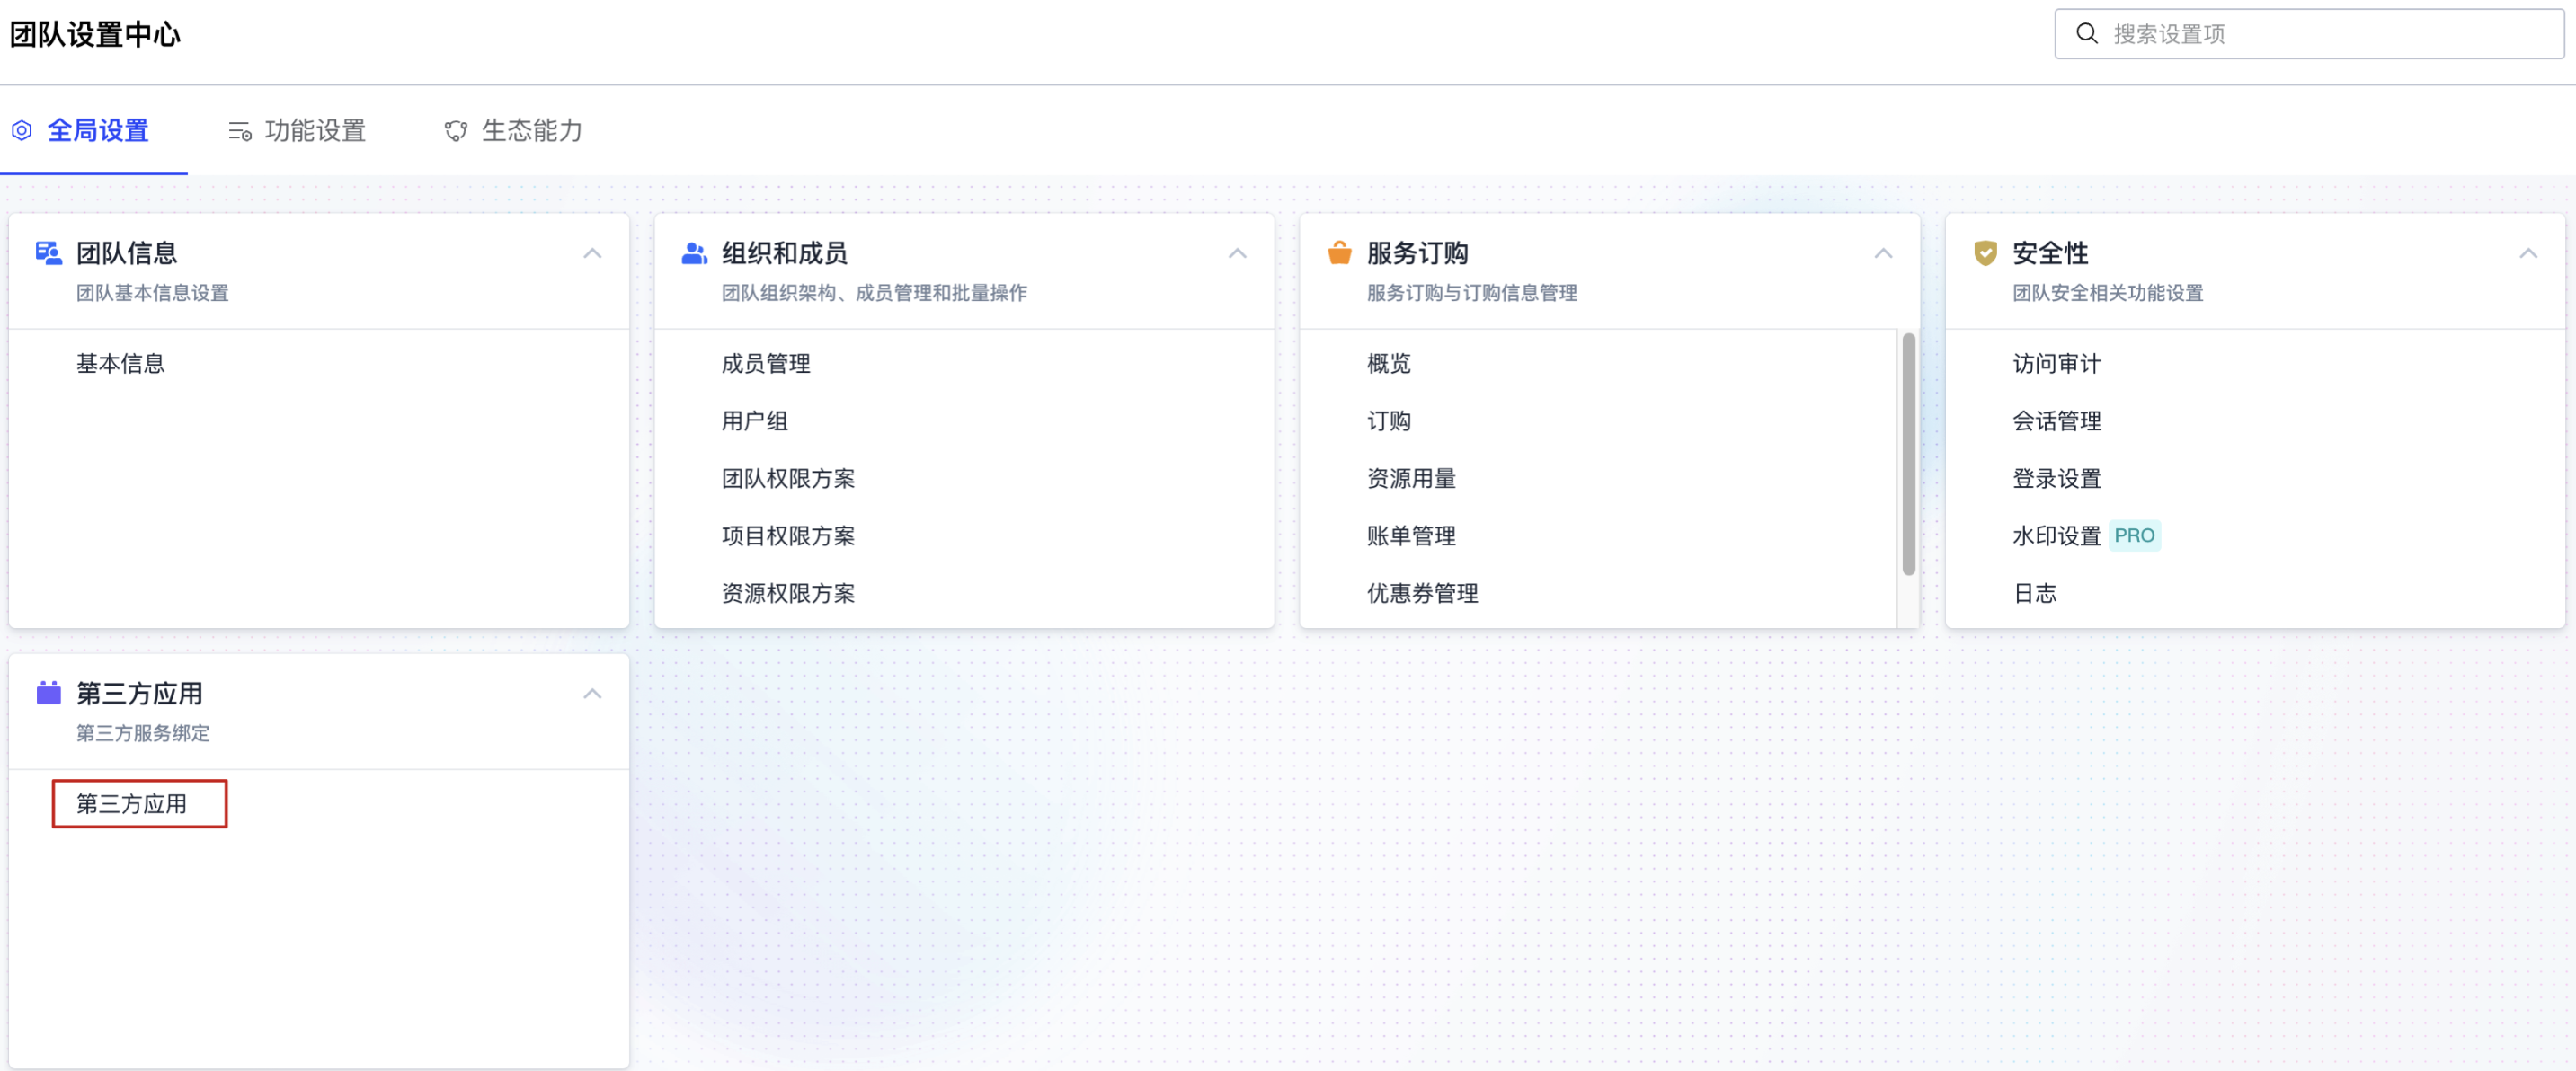Screen dimensions: 2576x1071
Task: Open 成员管理 settings
Action: [766, 364]
